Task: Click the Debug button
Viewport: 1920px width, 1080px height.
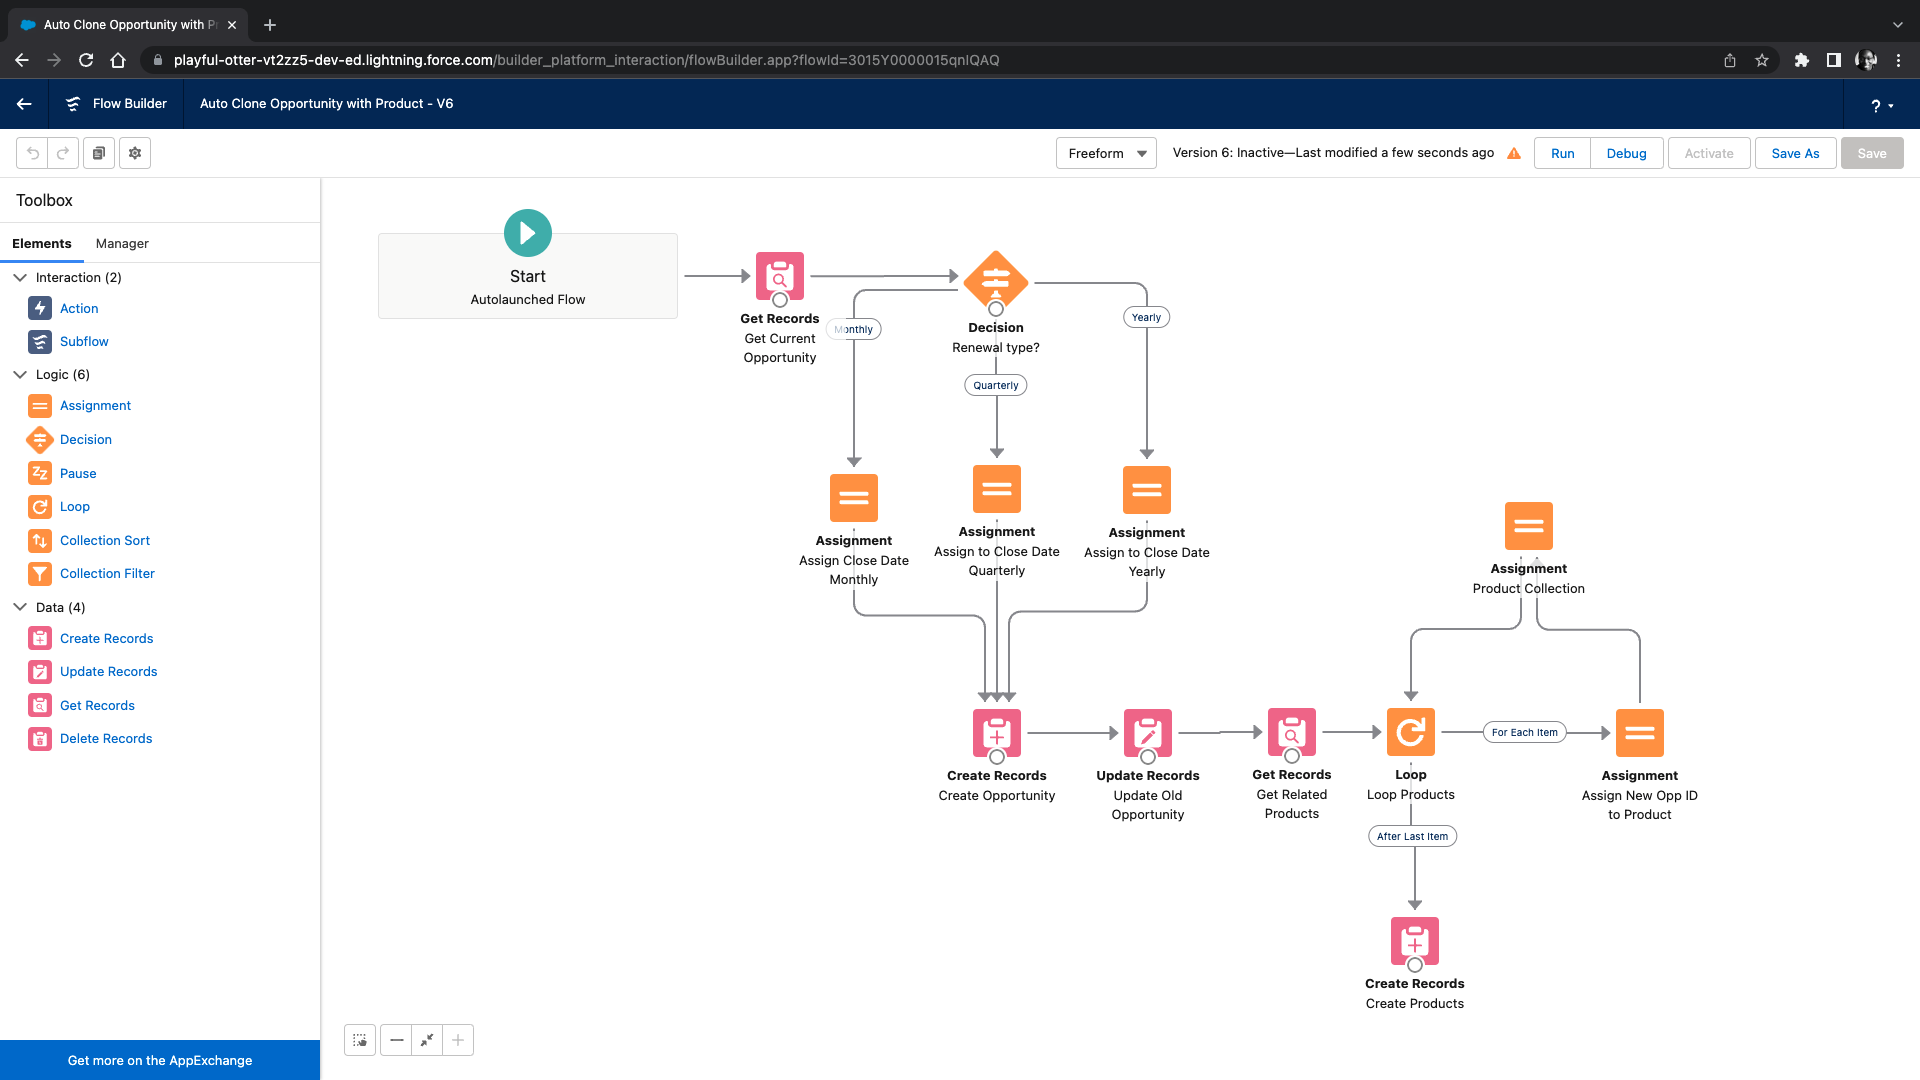Action: click(1625, 153)
